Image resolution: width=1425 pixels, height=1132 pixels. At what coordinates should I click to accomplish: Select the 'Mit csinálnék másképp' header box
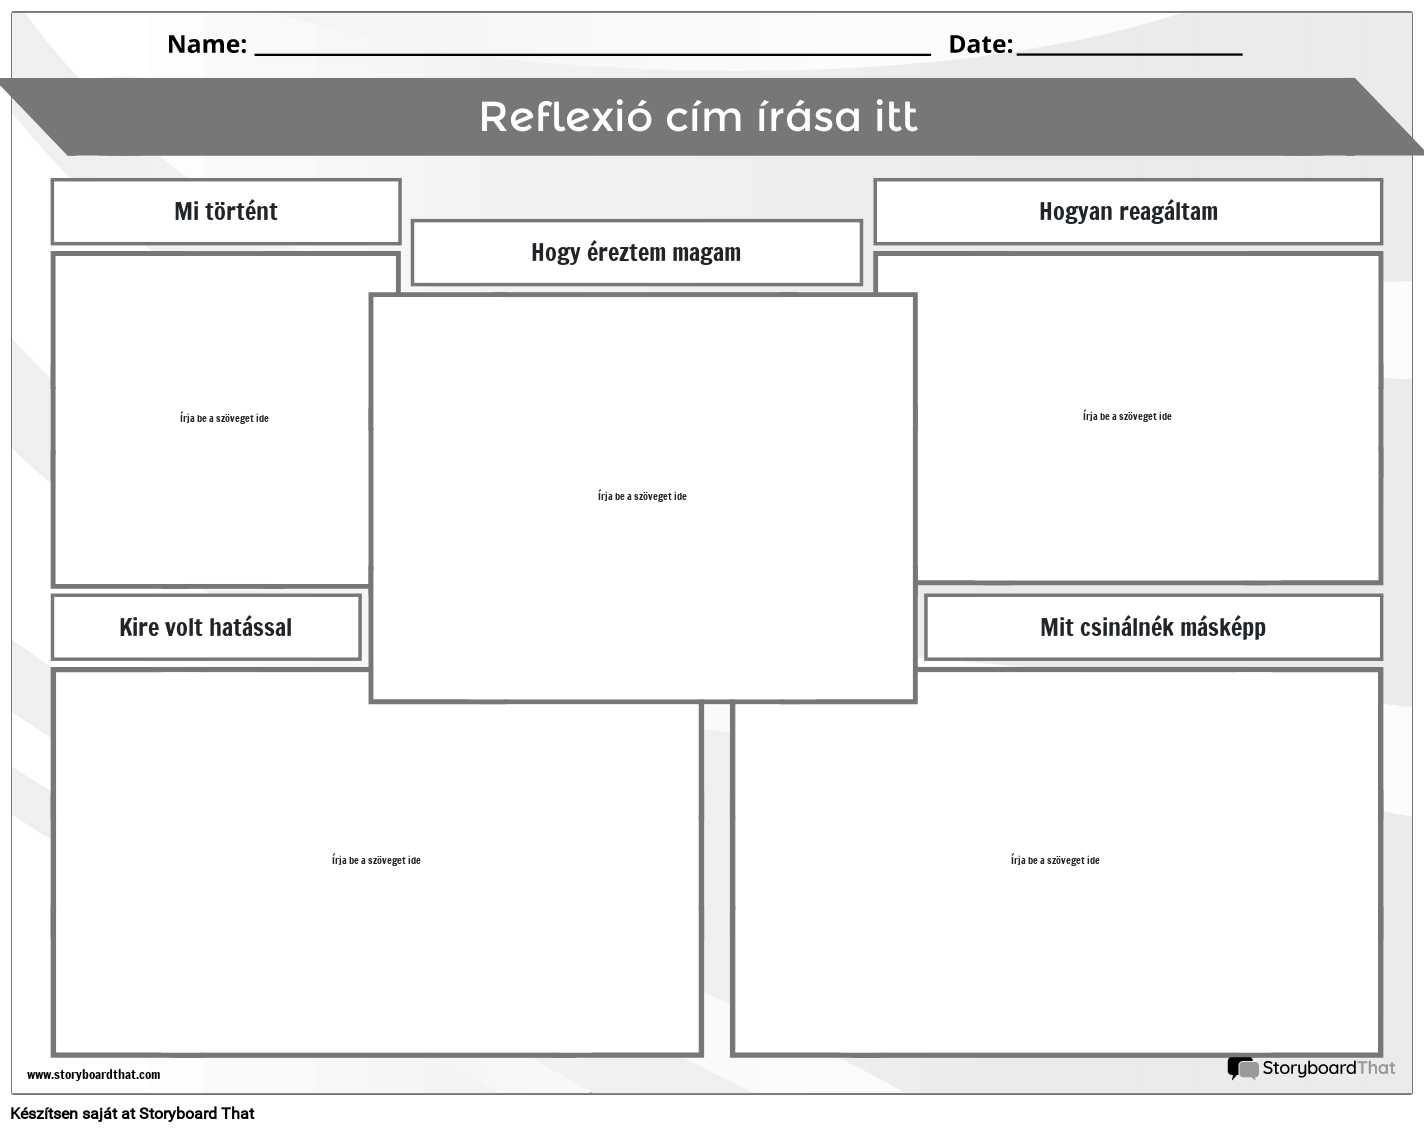pos(1153,628)
